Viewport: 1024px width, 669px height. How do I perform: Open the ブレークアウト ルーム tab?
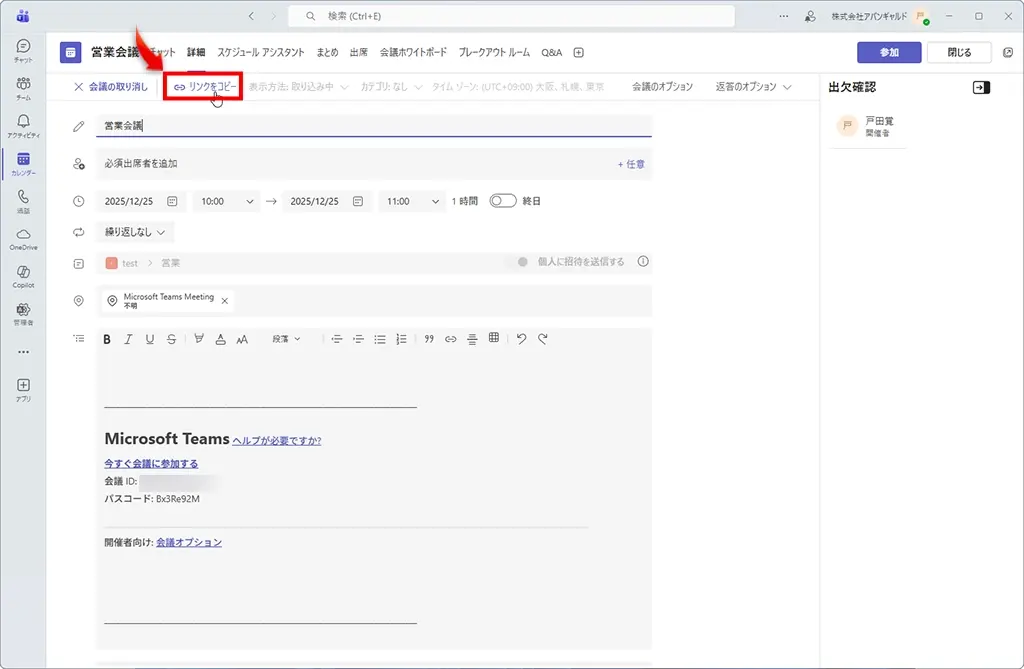[x=495, y=52]
